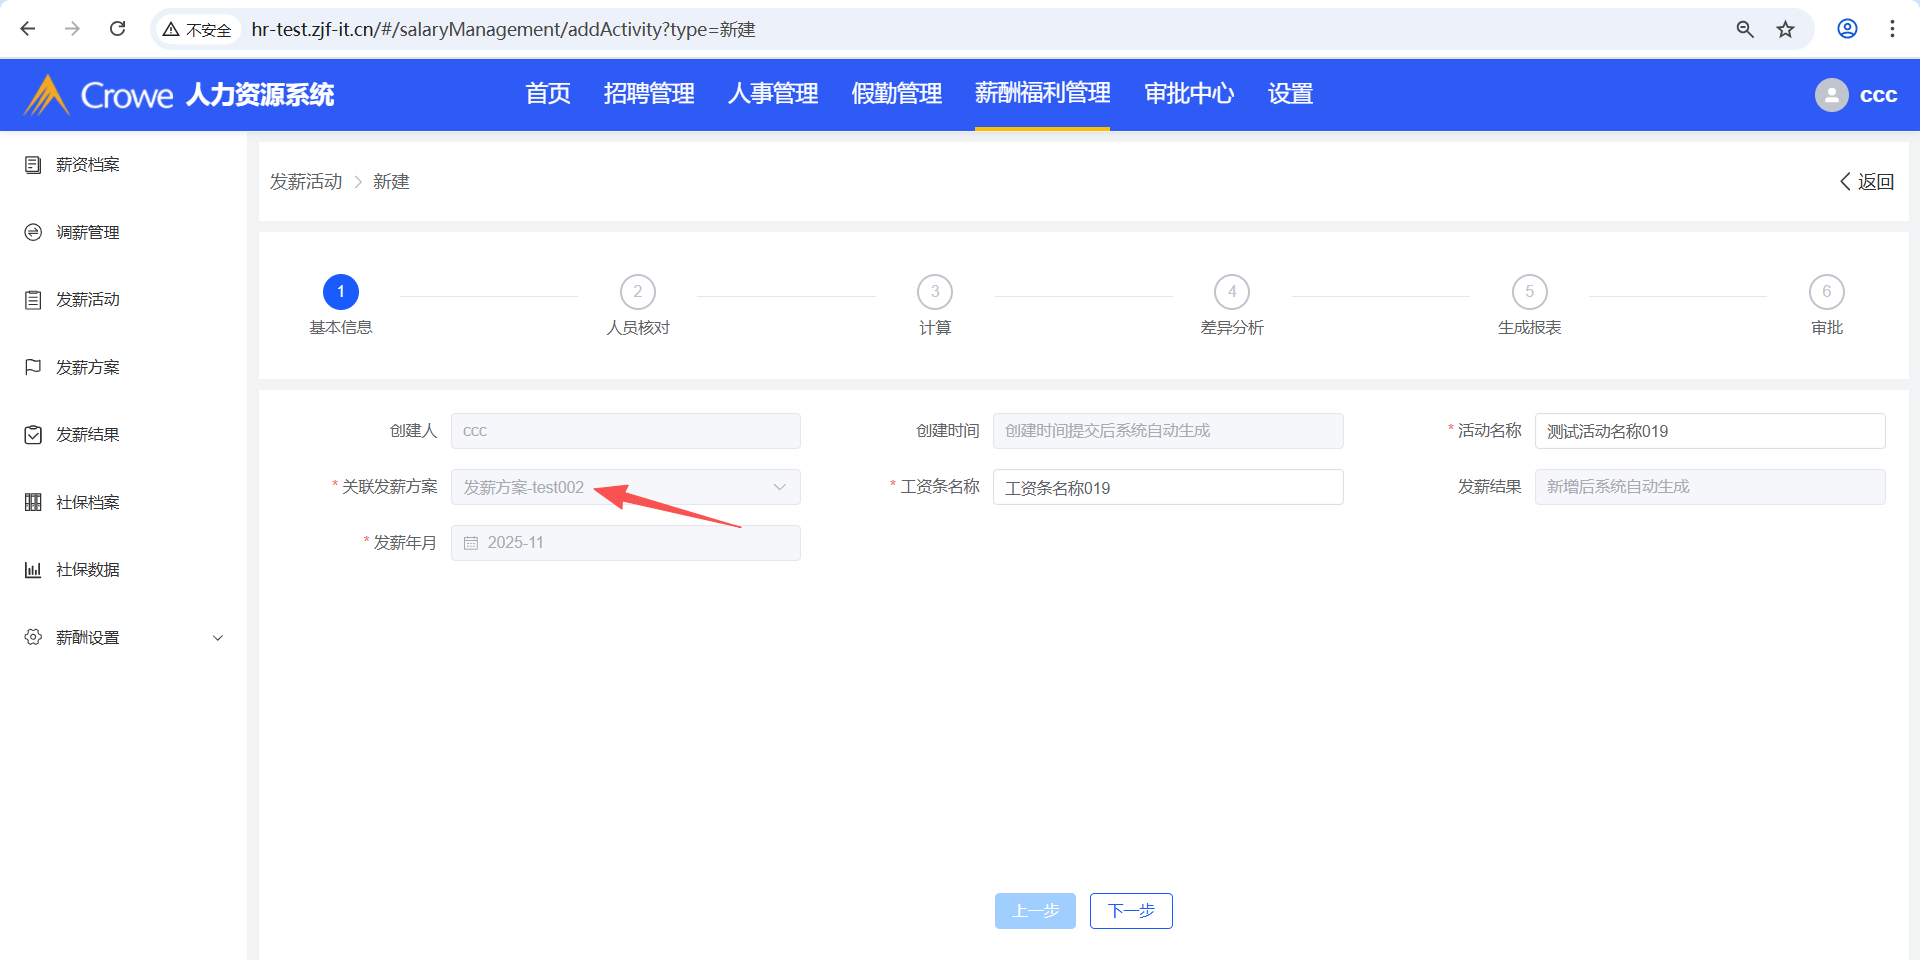The width and height of the screenshot is (1920, 960).
Task: Open the 审批中心 top menu
Action: 1188,94
